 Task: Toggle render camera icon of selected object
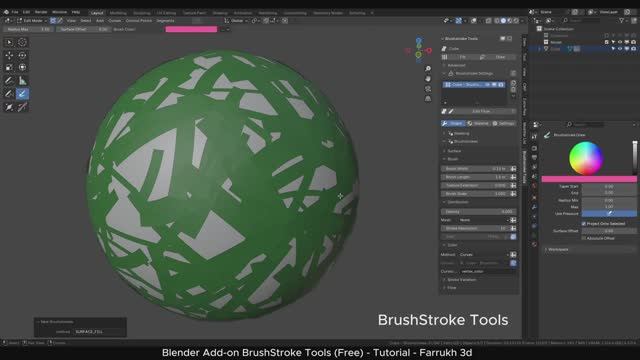point(633,49)
